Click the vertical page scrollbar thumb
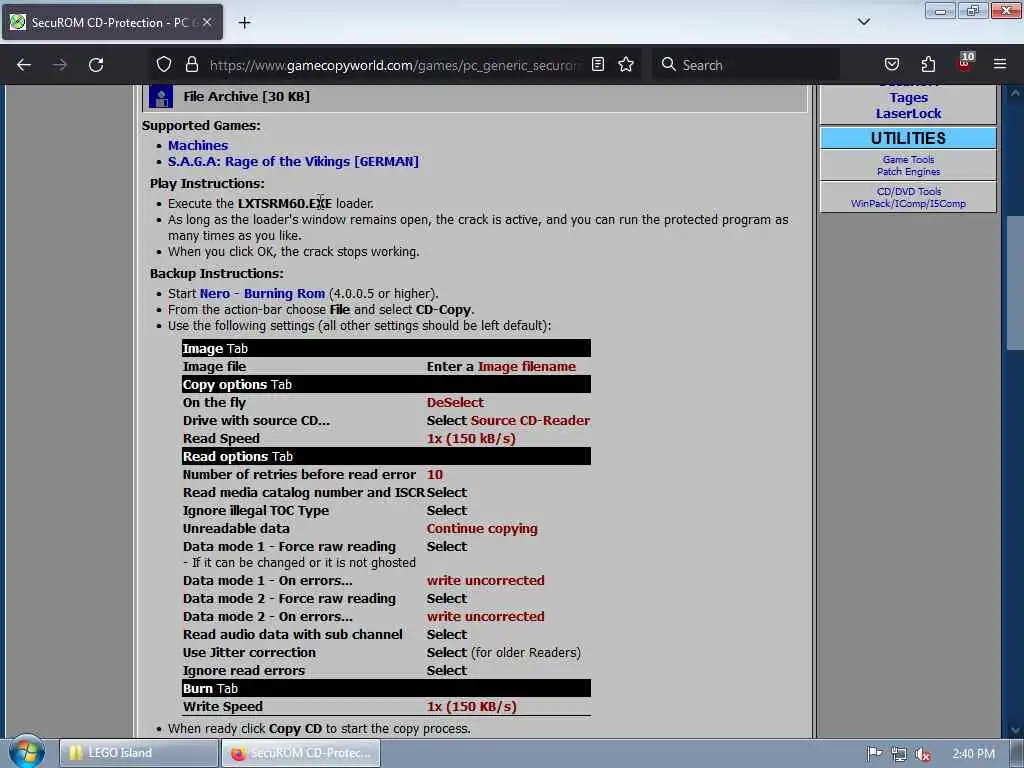 coord(1015,282)
